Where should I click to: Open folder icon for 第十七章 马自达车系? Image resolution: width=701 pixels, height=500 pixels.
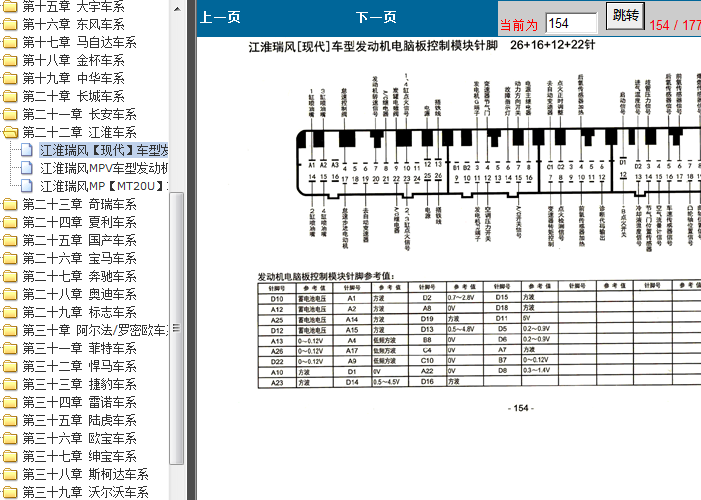click(x=10, y=42)
